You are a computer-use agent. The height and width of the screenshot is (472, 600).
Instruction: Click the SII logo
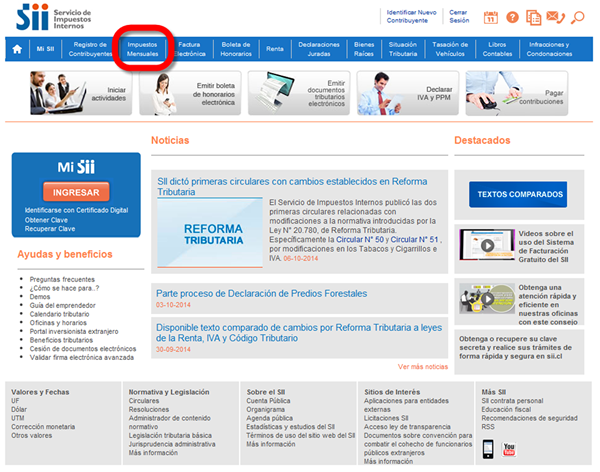[54, 17]
